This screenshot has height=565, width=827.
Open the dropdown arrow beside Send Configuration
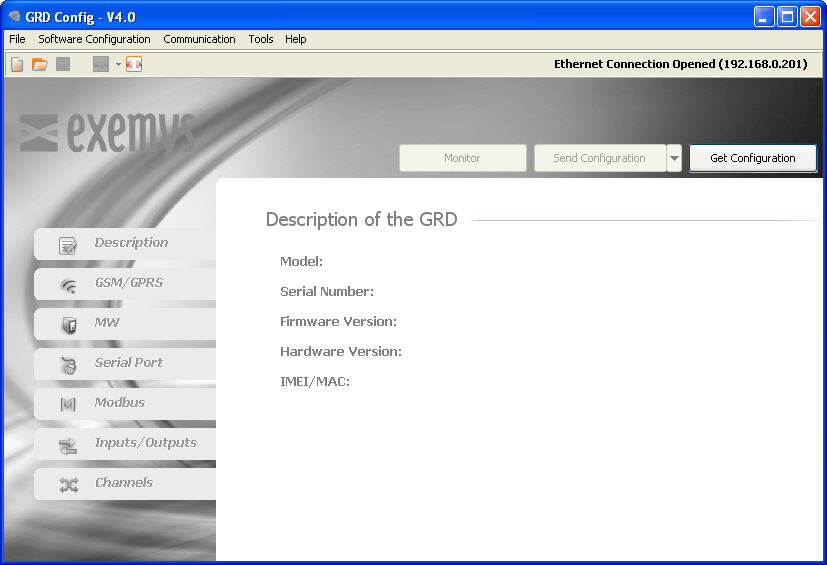coord(674,158)
